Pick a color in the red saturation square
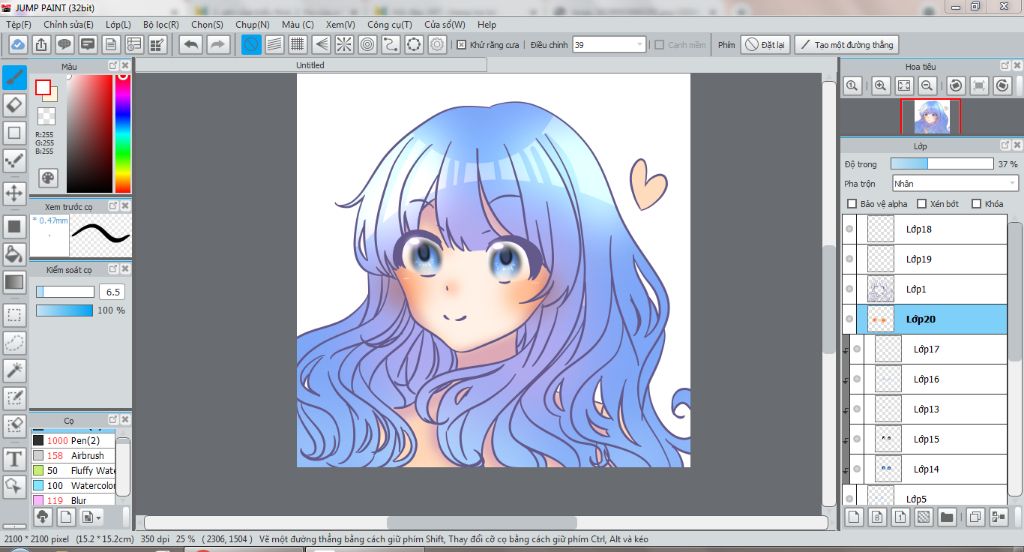1024x552 pixels. [x=89, y=133]
